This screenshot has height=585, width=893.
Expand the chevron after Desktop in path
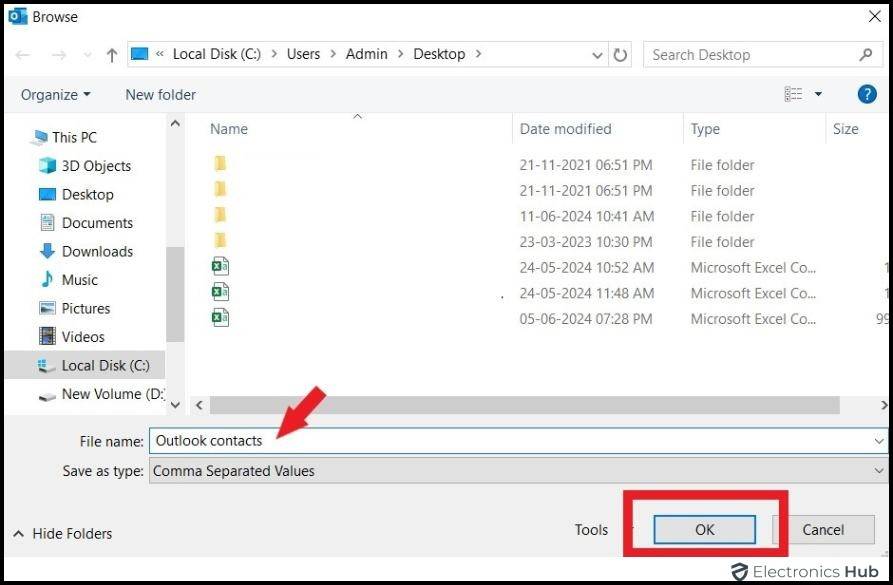tap(478, 54)
